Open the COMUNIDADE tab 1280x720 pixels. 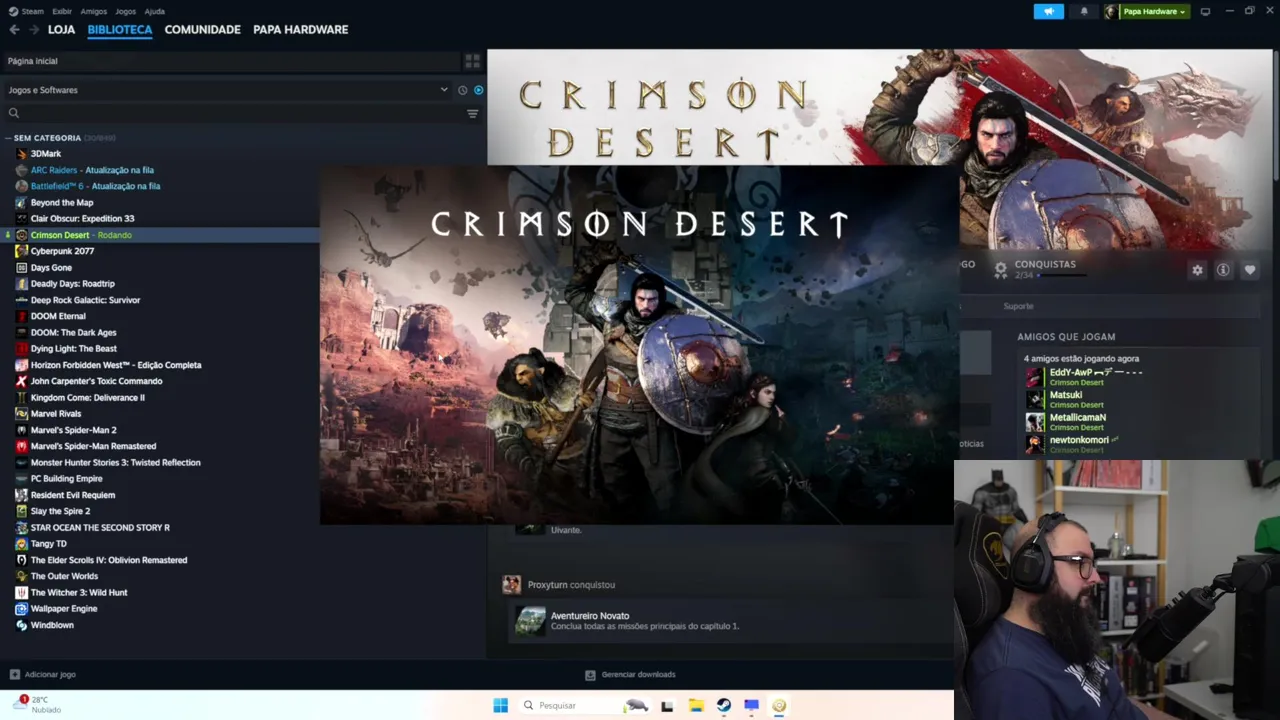pyautogui.click(x=203, y=30)
